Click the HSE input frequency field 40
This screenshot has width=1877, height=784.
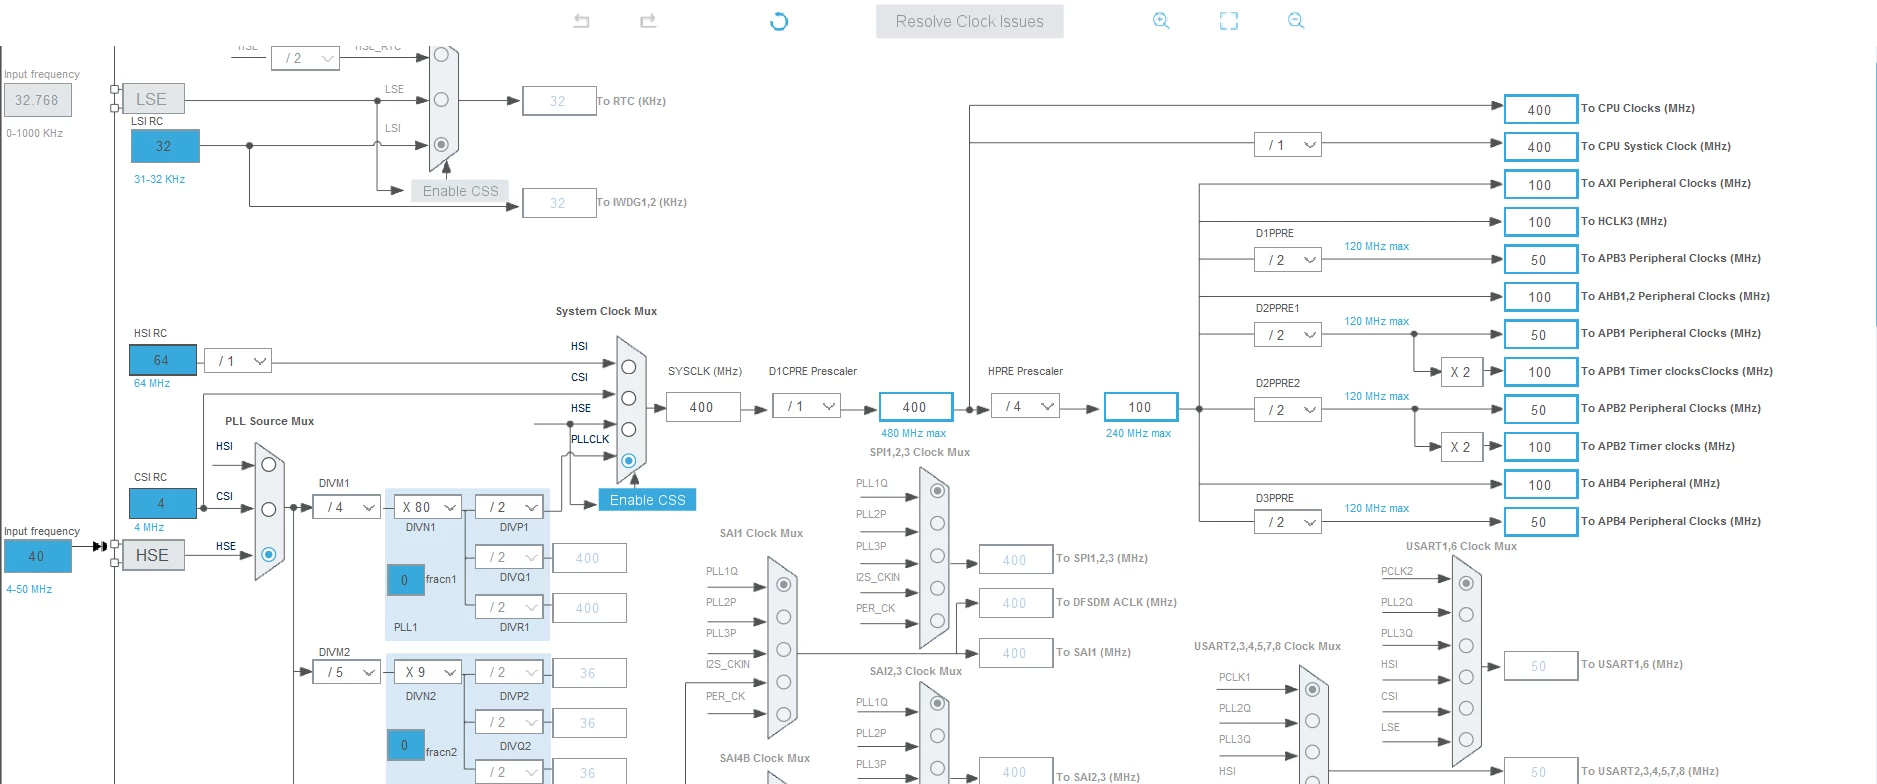[37, 556]
